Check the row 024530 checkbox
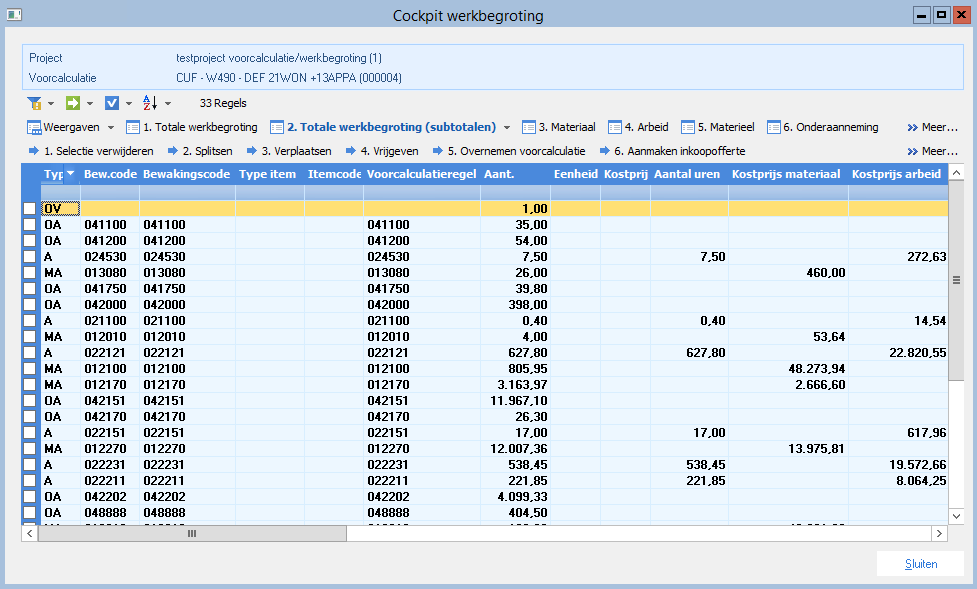Screen dimensions: 977x589 point(29,257)
